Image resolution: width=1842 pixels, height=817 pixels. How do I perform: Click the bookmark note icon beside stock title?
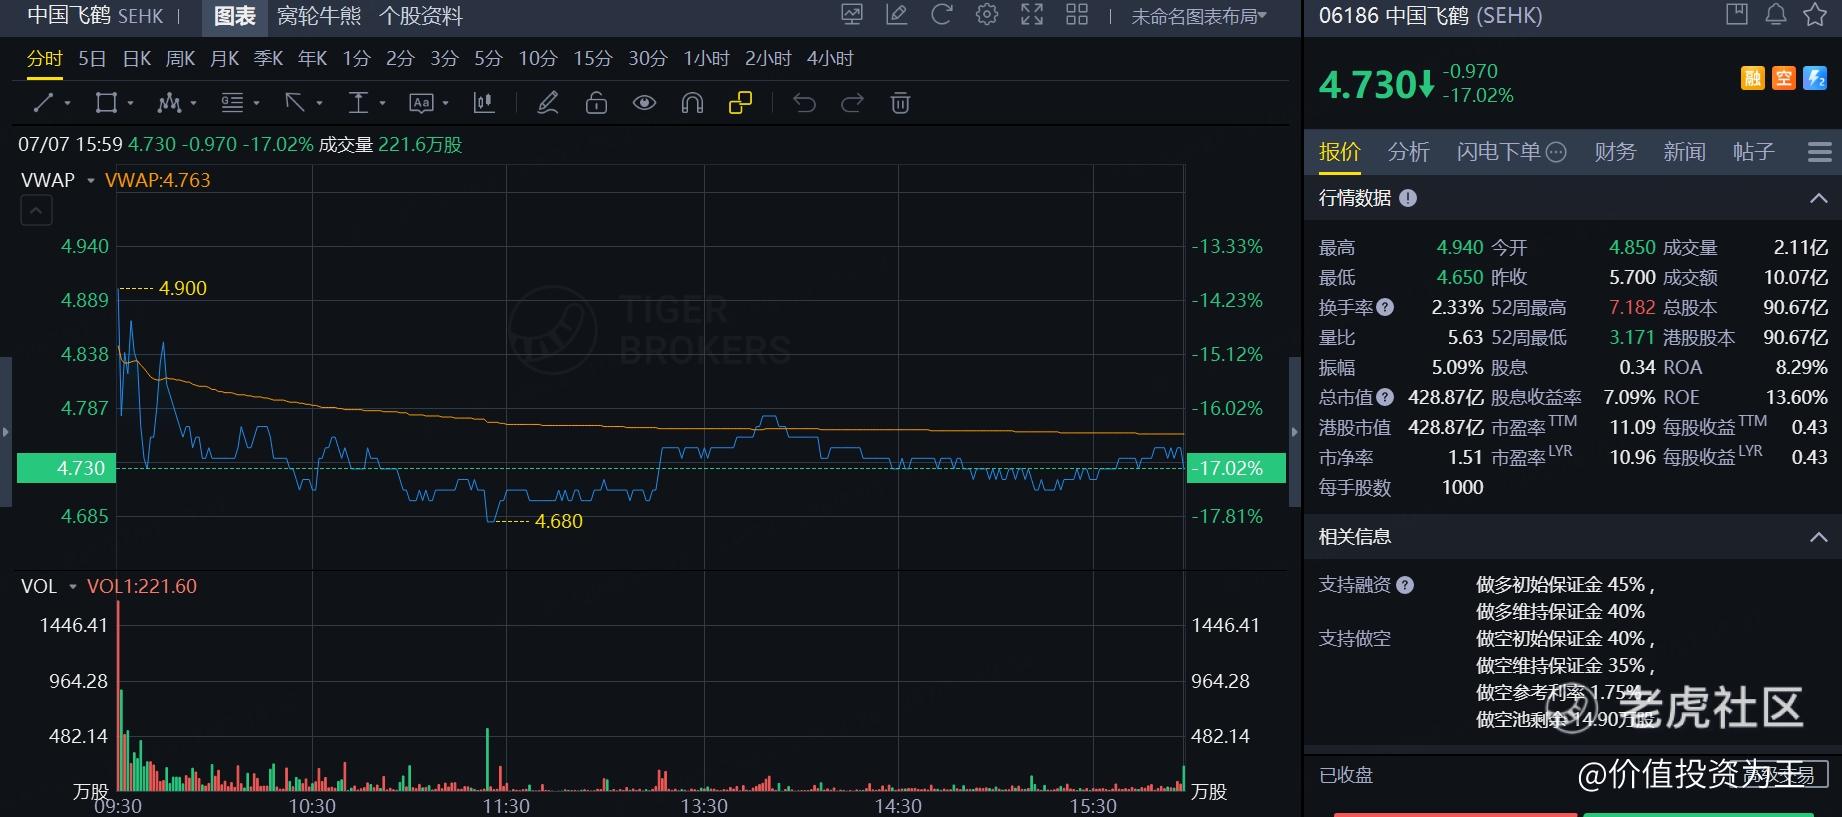pyautogui.click(x=1737, y=15)
